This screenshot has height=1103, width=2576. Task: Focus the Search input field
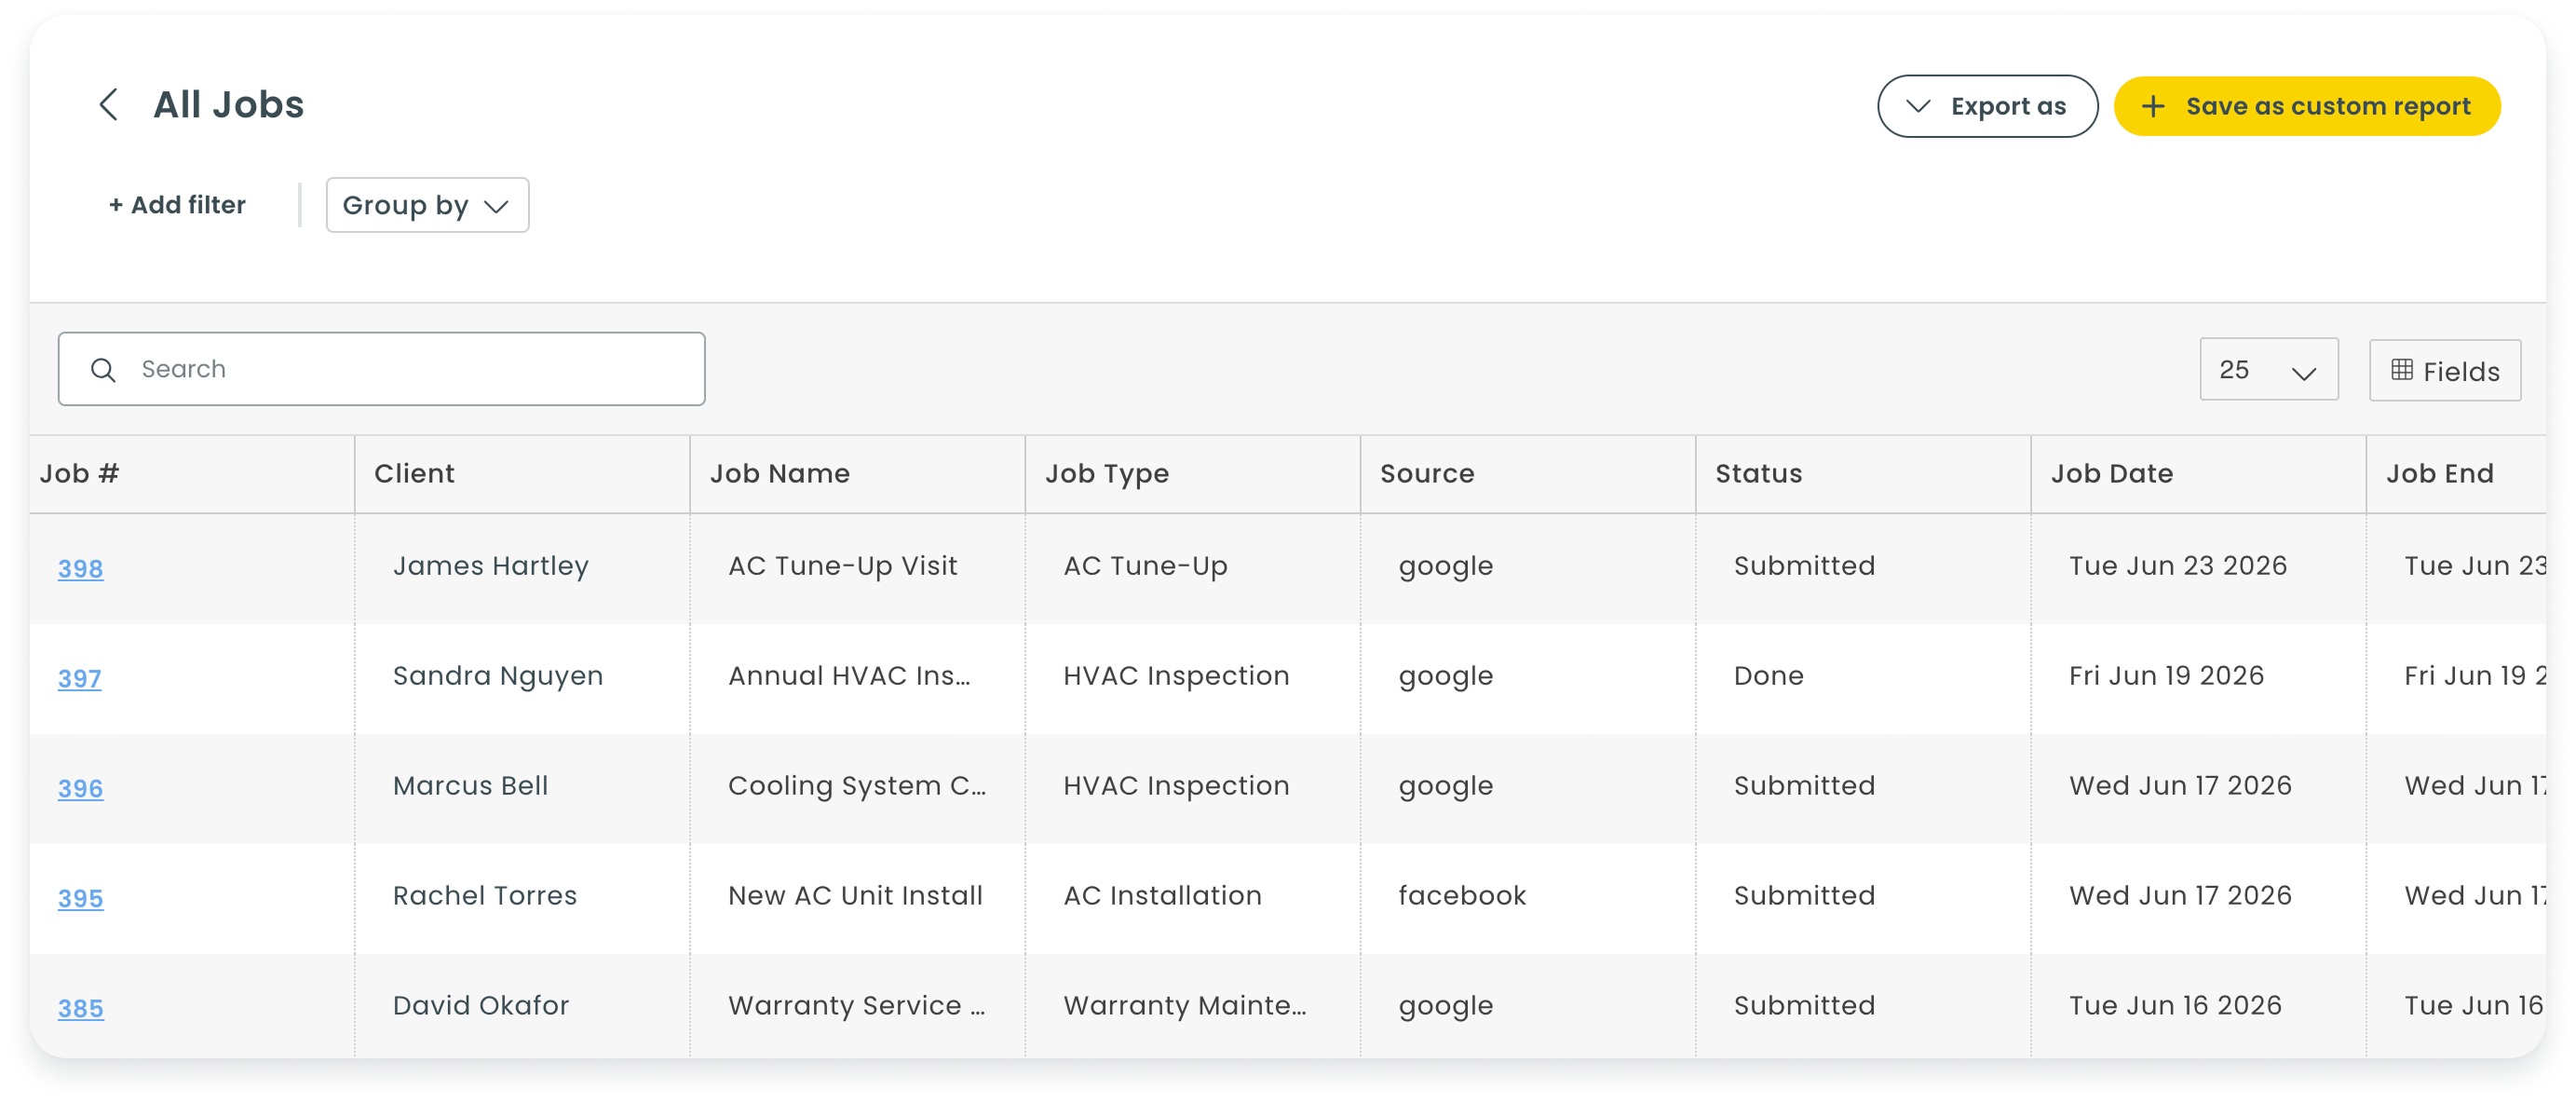[x=381, y=369]
